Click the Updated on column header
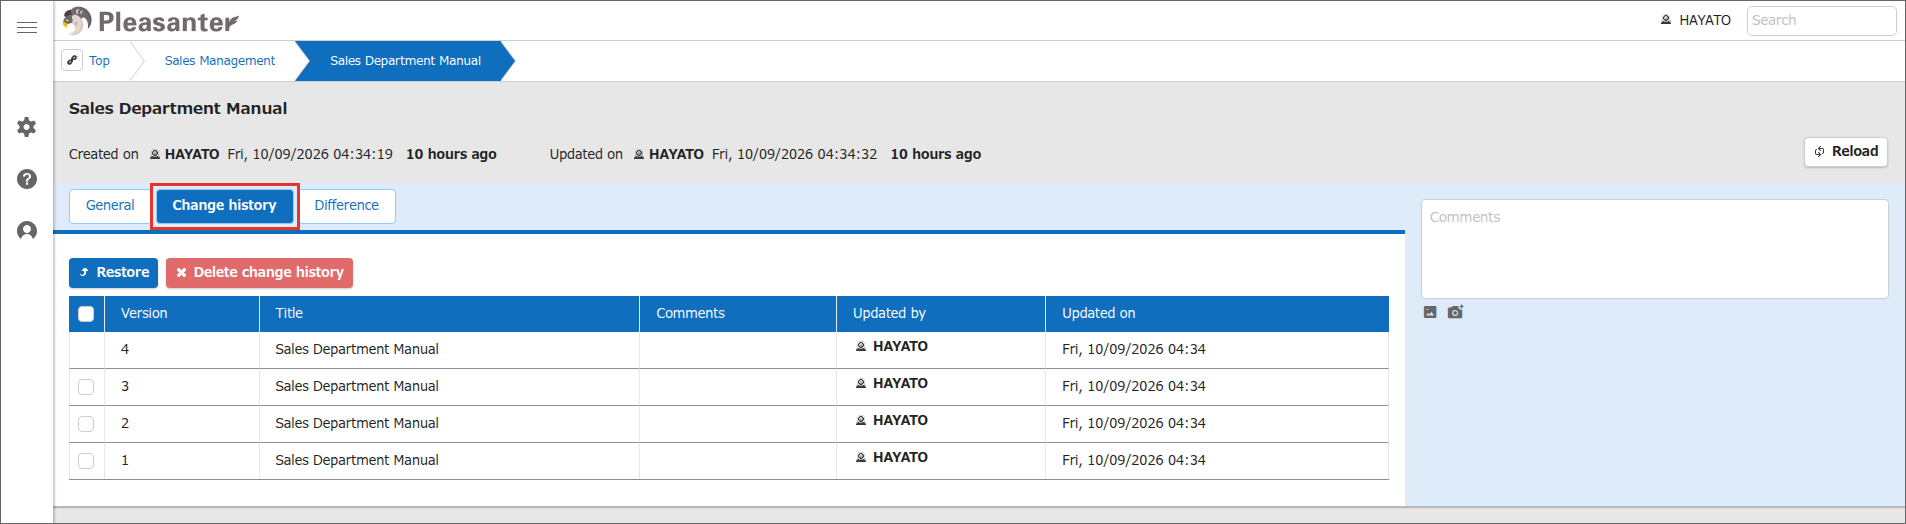 1217,313
